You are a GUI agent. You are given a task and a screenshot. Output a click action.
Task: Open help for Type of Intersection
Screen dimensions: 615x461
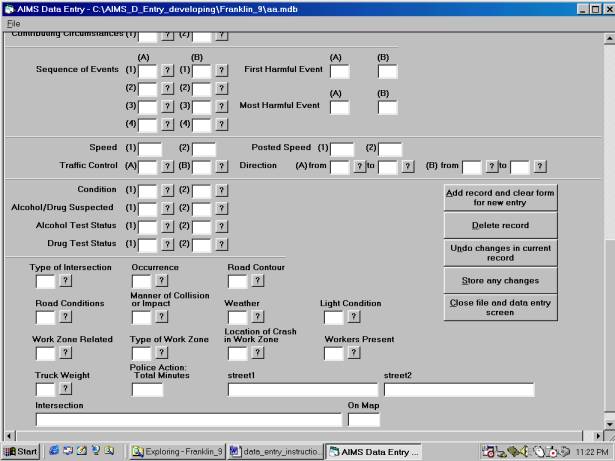pos(66,281)
